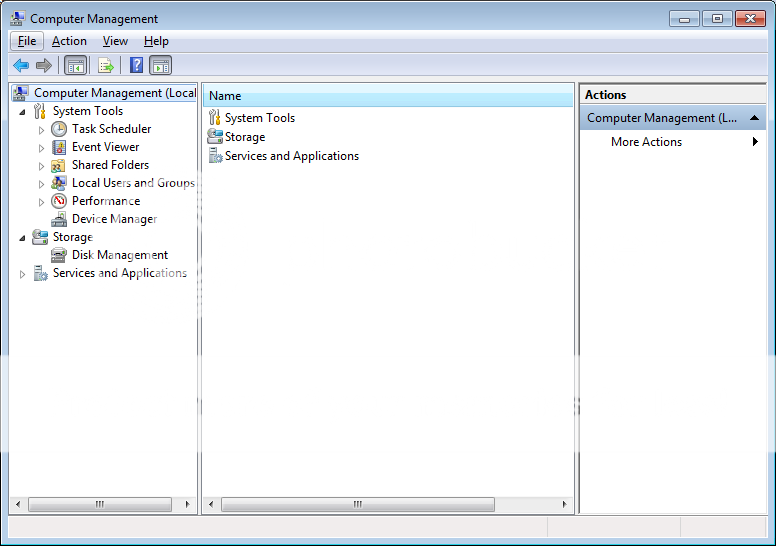Select Event Viewer label in the tree

click(x=105, y=147)
